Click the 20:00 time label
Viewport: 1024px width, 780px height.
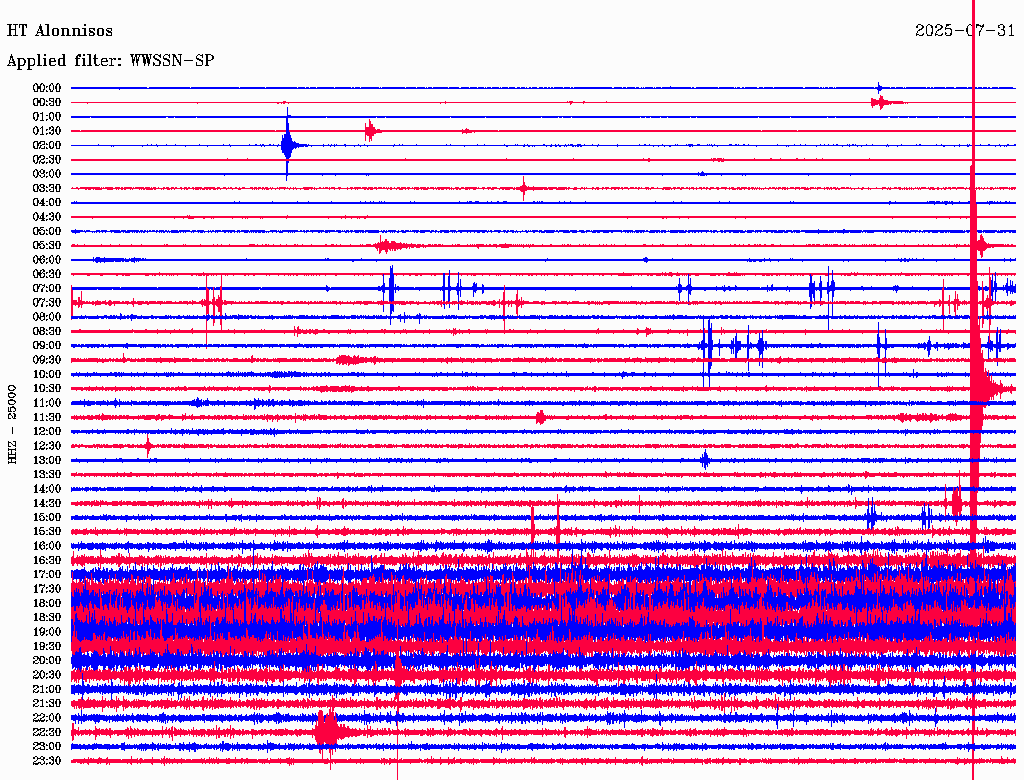pos(47,660)
